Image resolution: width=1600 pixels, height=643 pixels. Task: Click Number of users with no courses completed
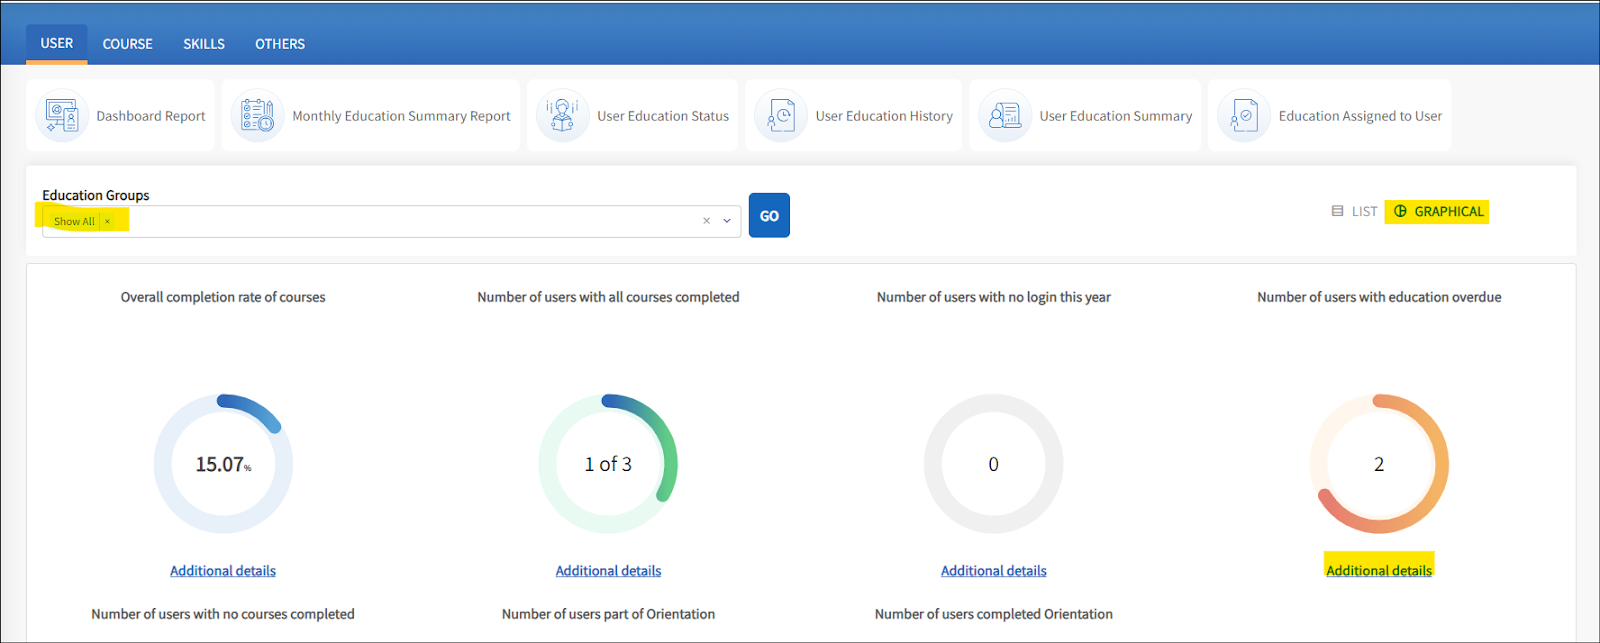pos(223,614)
